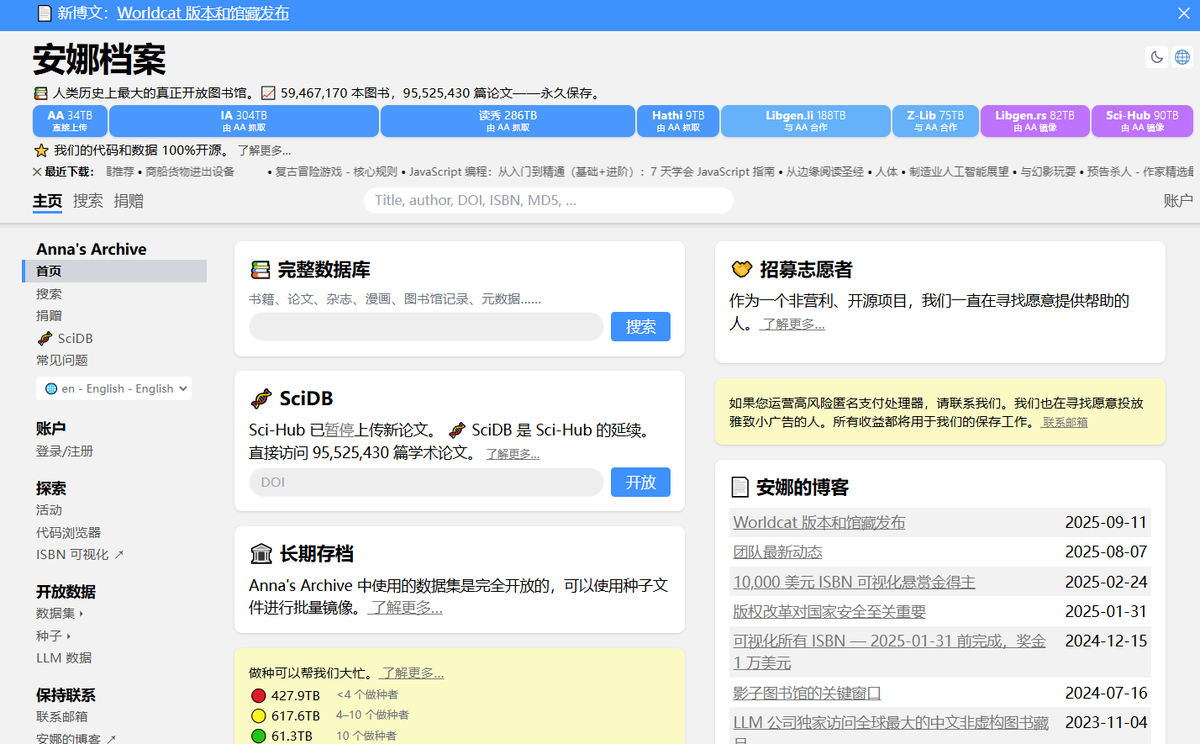The height and width of the screenshot is (744, 1200).
Task: Open 联系邮箱 in the sidebar
Action: point(62,716)
